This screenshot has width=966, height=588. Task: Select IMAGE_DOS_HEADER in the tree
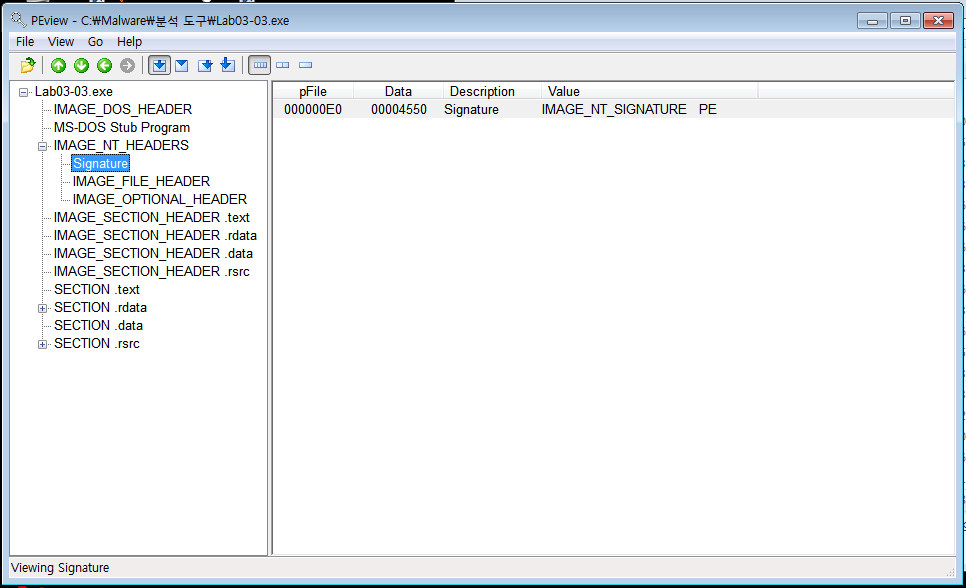pos(123,110)
